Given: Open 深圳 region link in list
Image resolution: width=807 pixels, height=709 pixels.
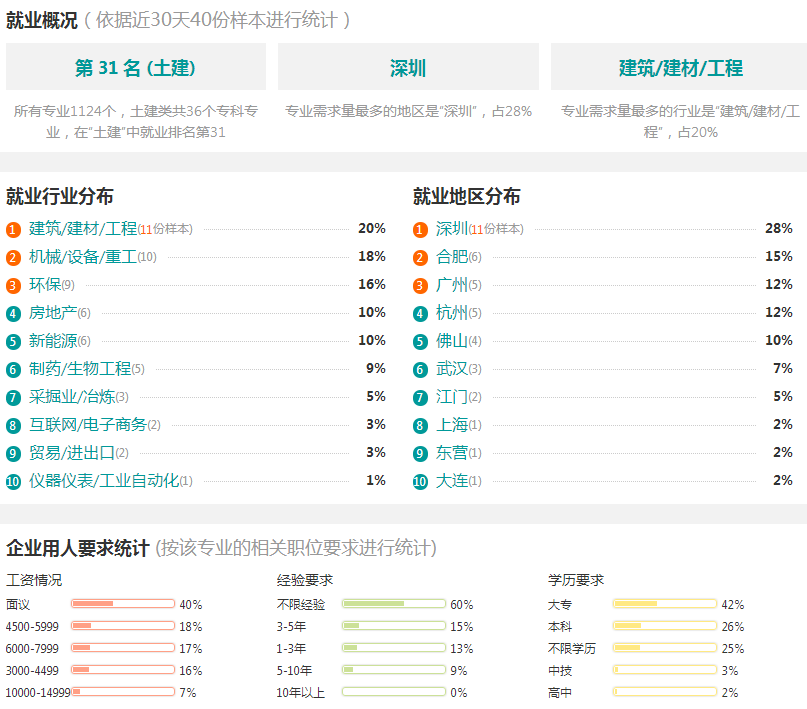Looking at the screenshot, I should point(452,228).
